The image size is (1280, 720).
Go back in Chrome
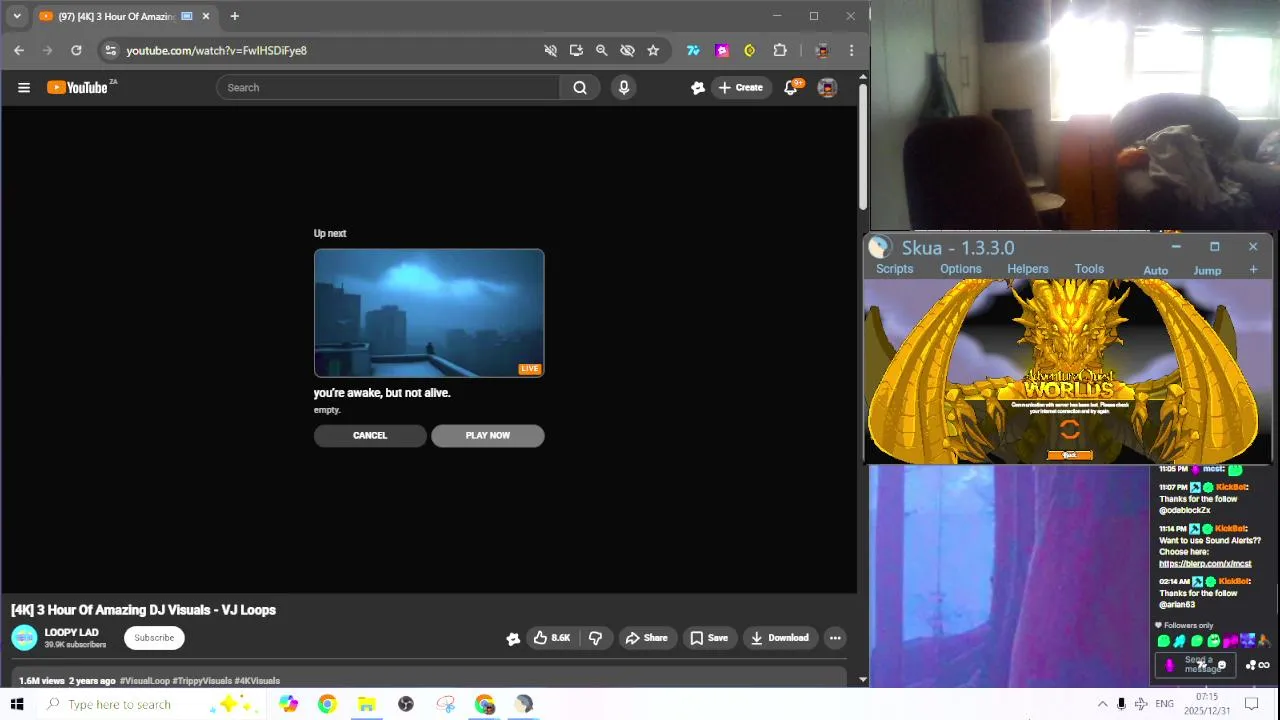click(x=19, y=50)
